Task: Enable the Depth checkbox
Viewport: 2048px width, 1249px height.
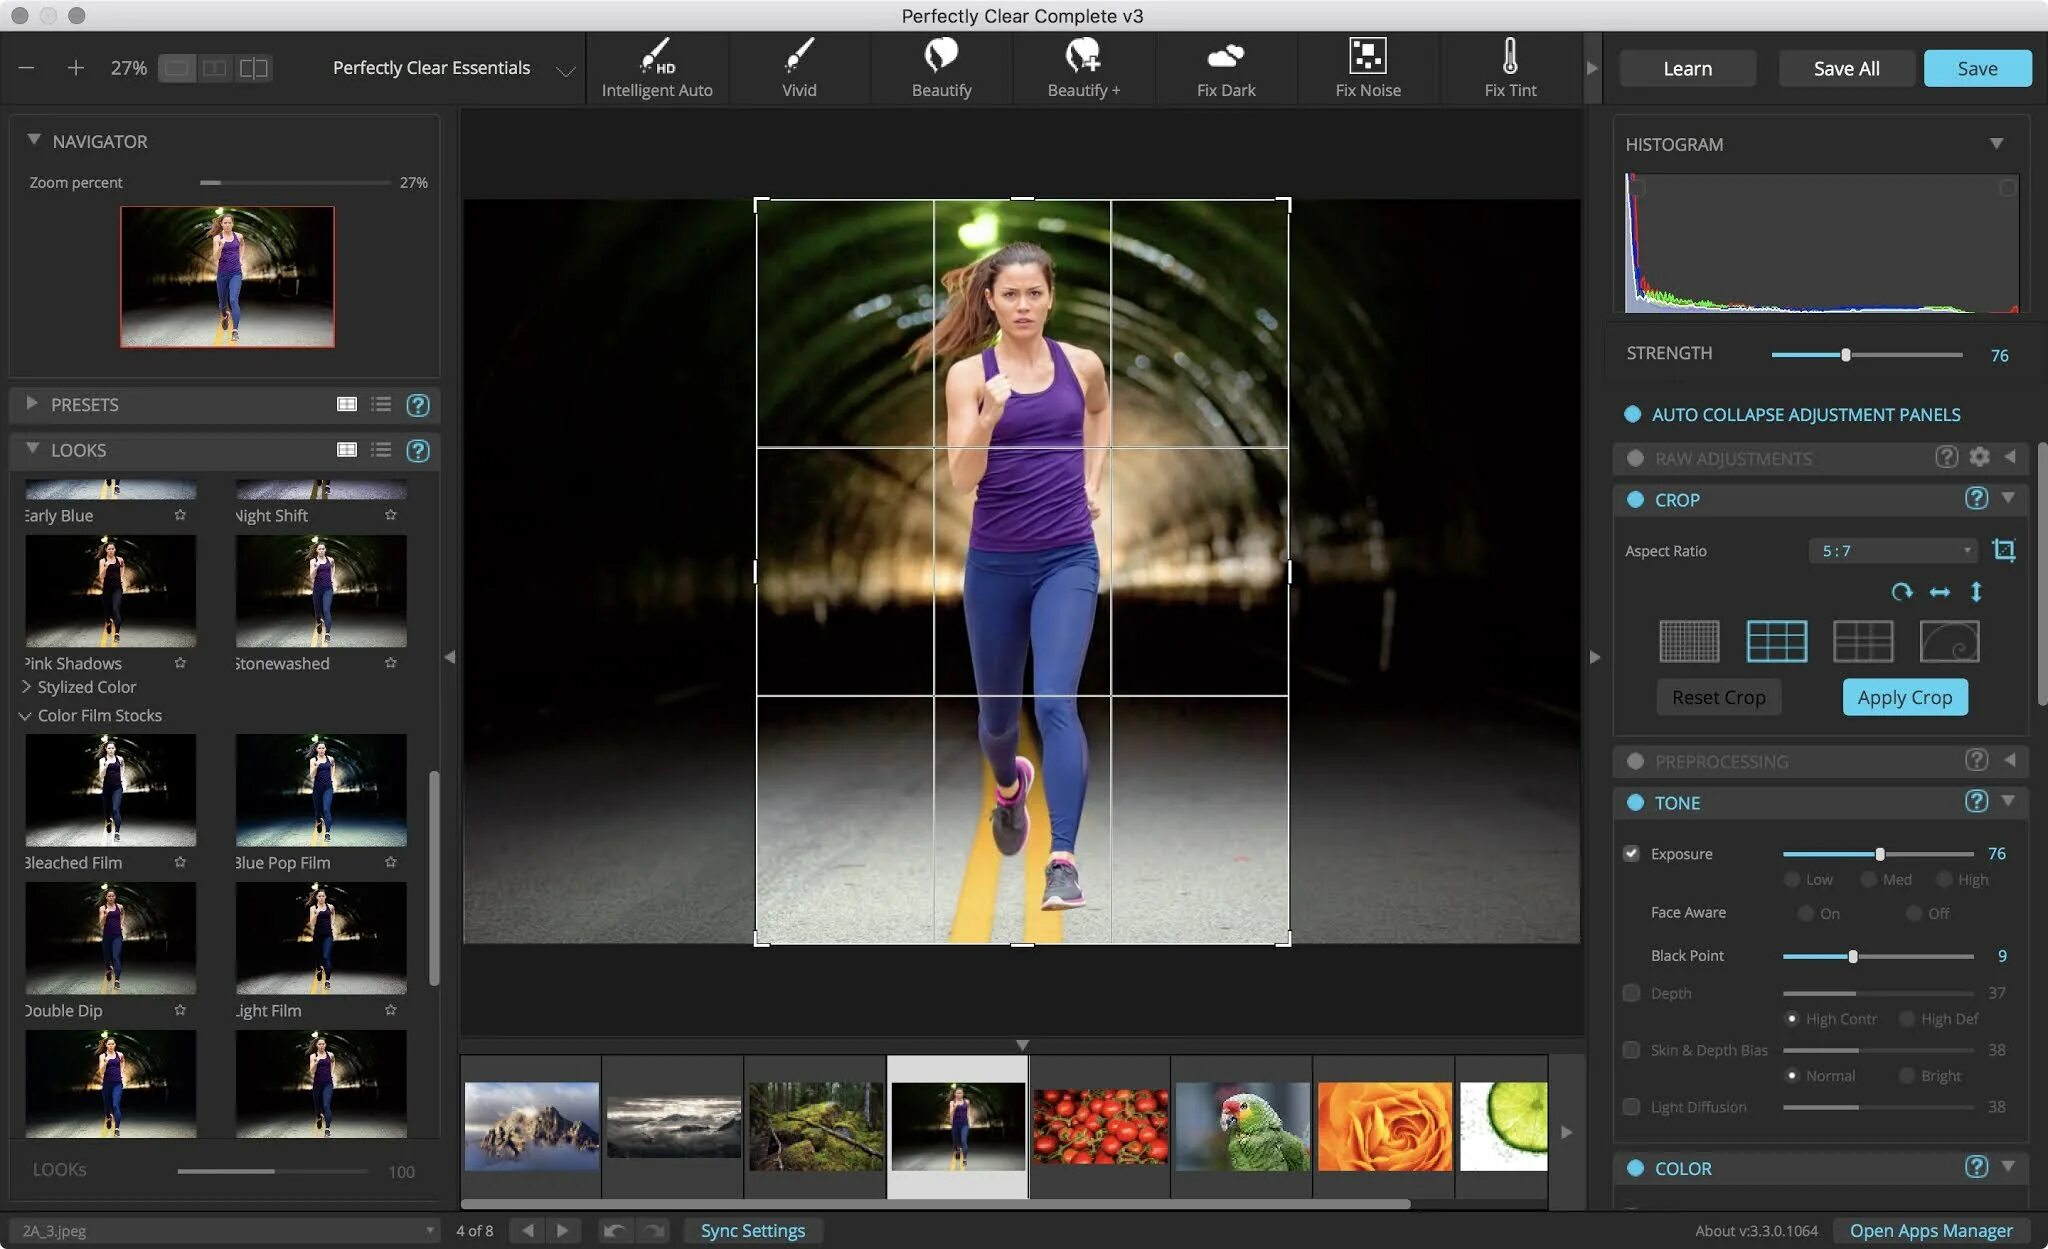Action: 1632,993
